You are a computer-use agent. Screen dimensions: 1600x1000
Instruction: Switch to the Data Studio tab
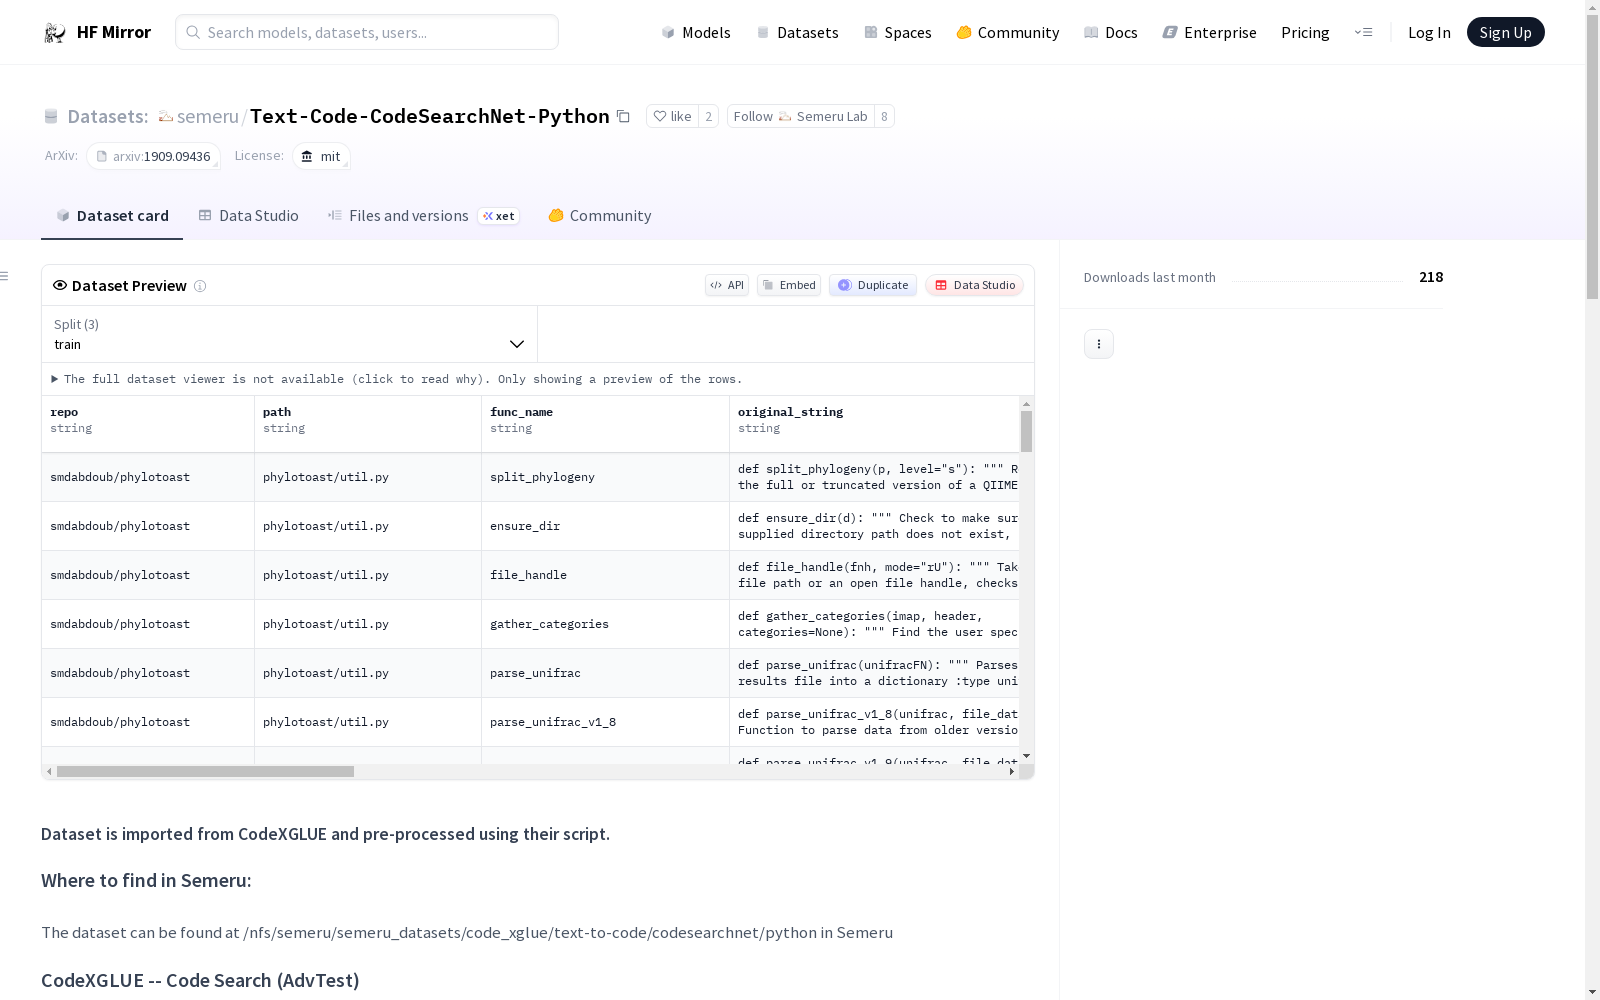click(x=249, y=216)
